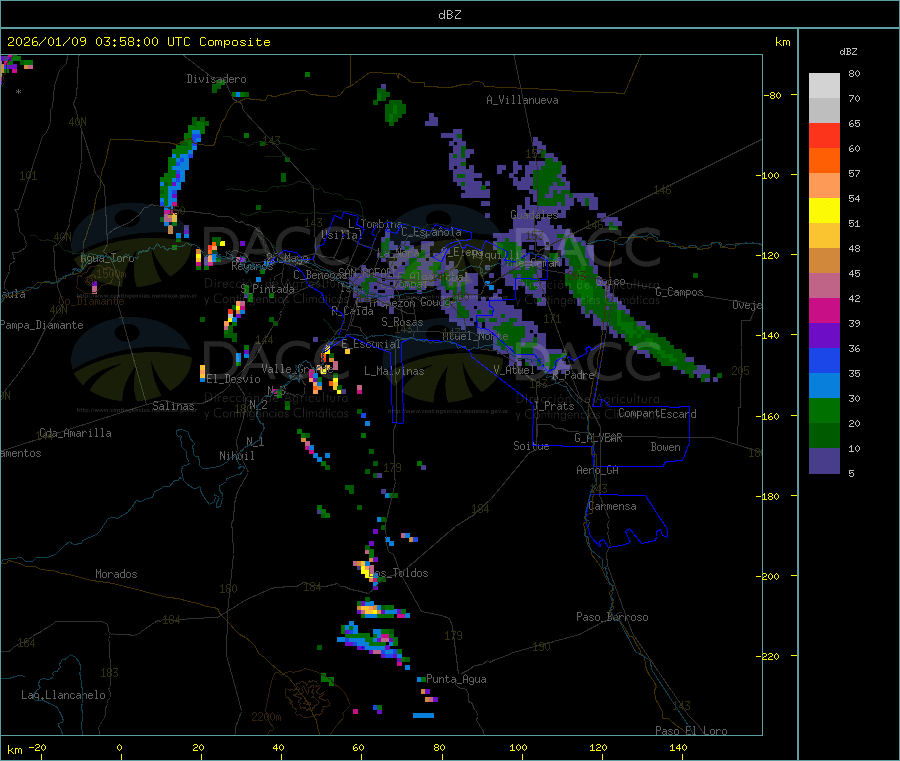Click the Salinas map label
Viewport: 900px width, 761px height.
(x=176, y=406)
